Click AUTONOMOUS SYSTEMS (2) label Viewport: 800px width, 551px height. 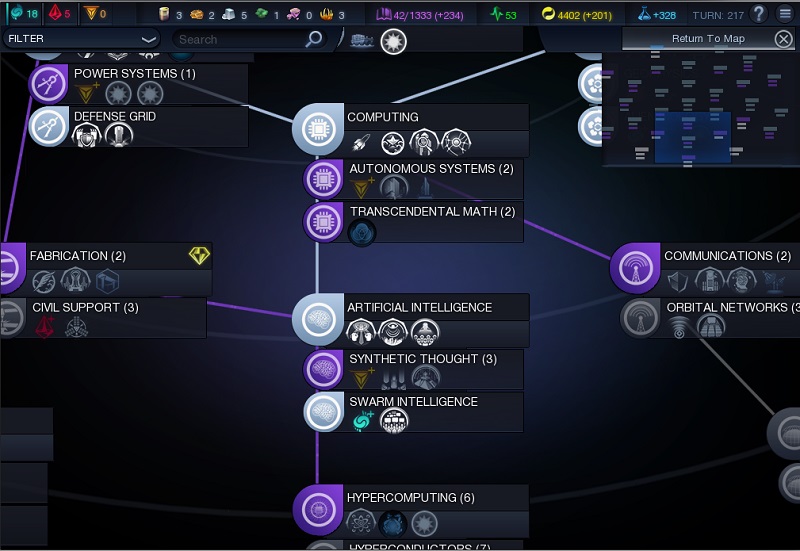point(431,168)
